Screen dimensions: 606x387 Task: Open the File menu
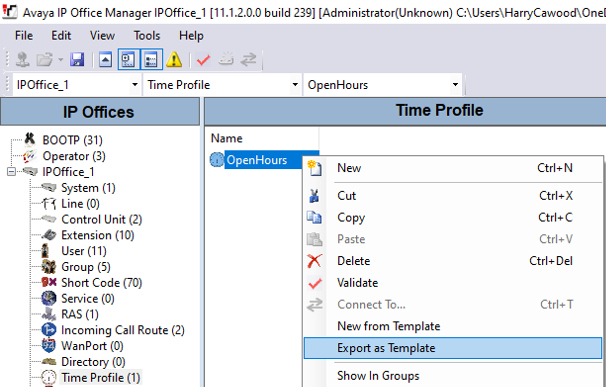point(24,36)
